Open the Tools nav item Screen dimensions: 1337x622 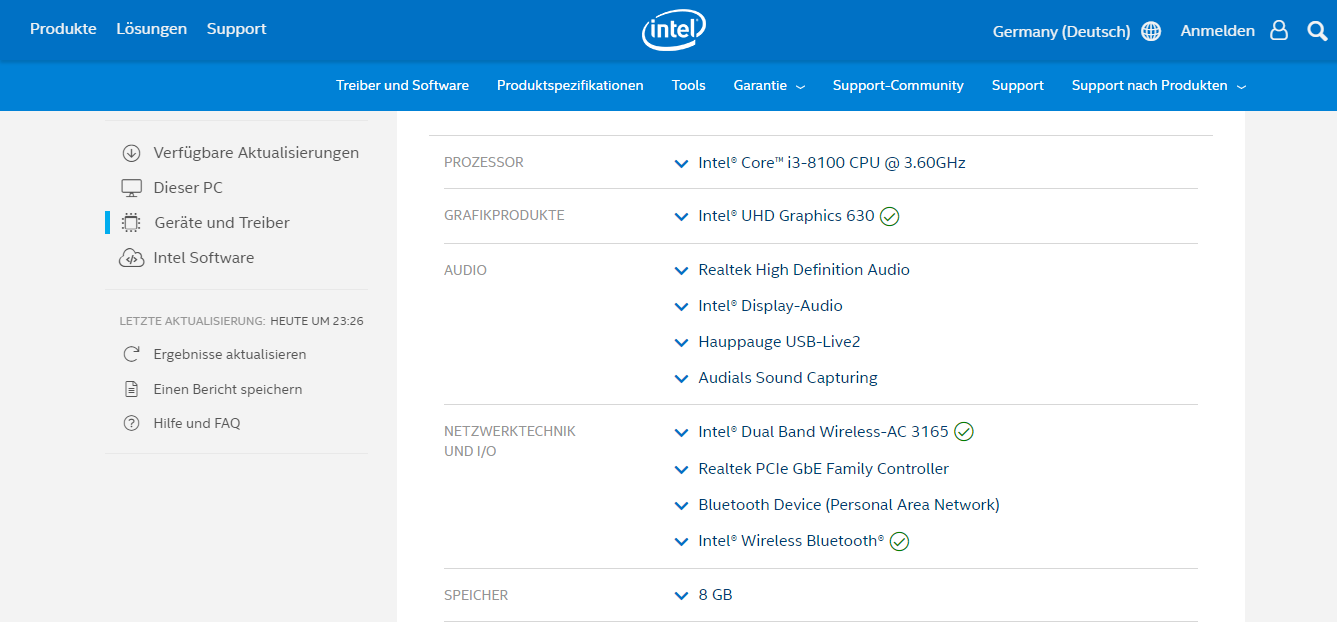(689, 86)
